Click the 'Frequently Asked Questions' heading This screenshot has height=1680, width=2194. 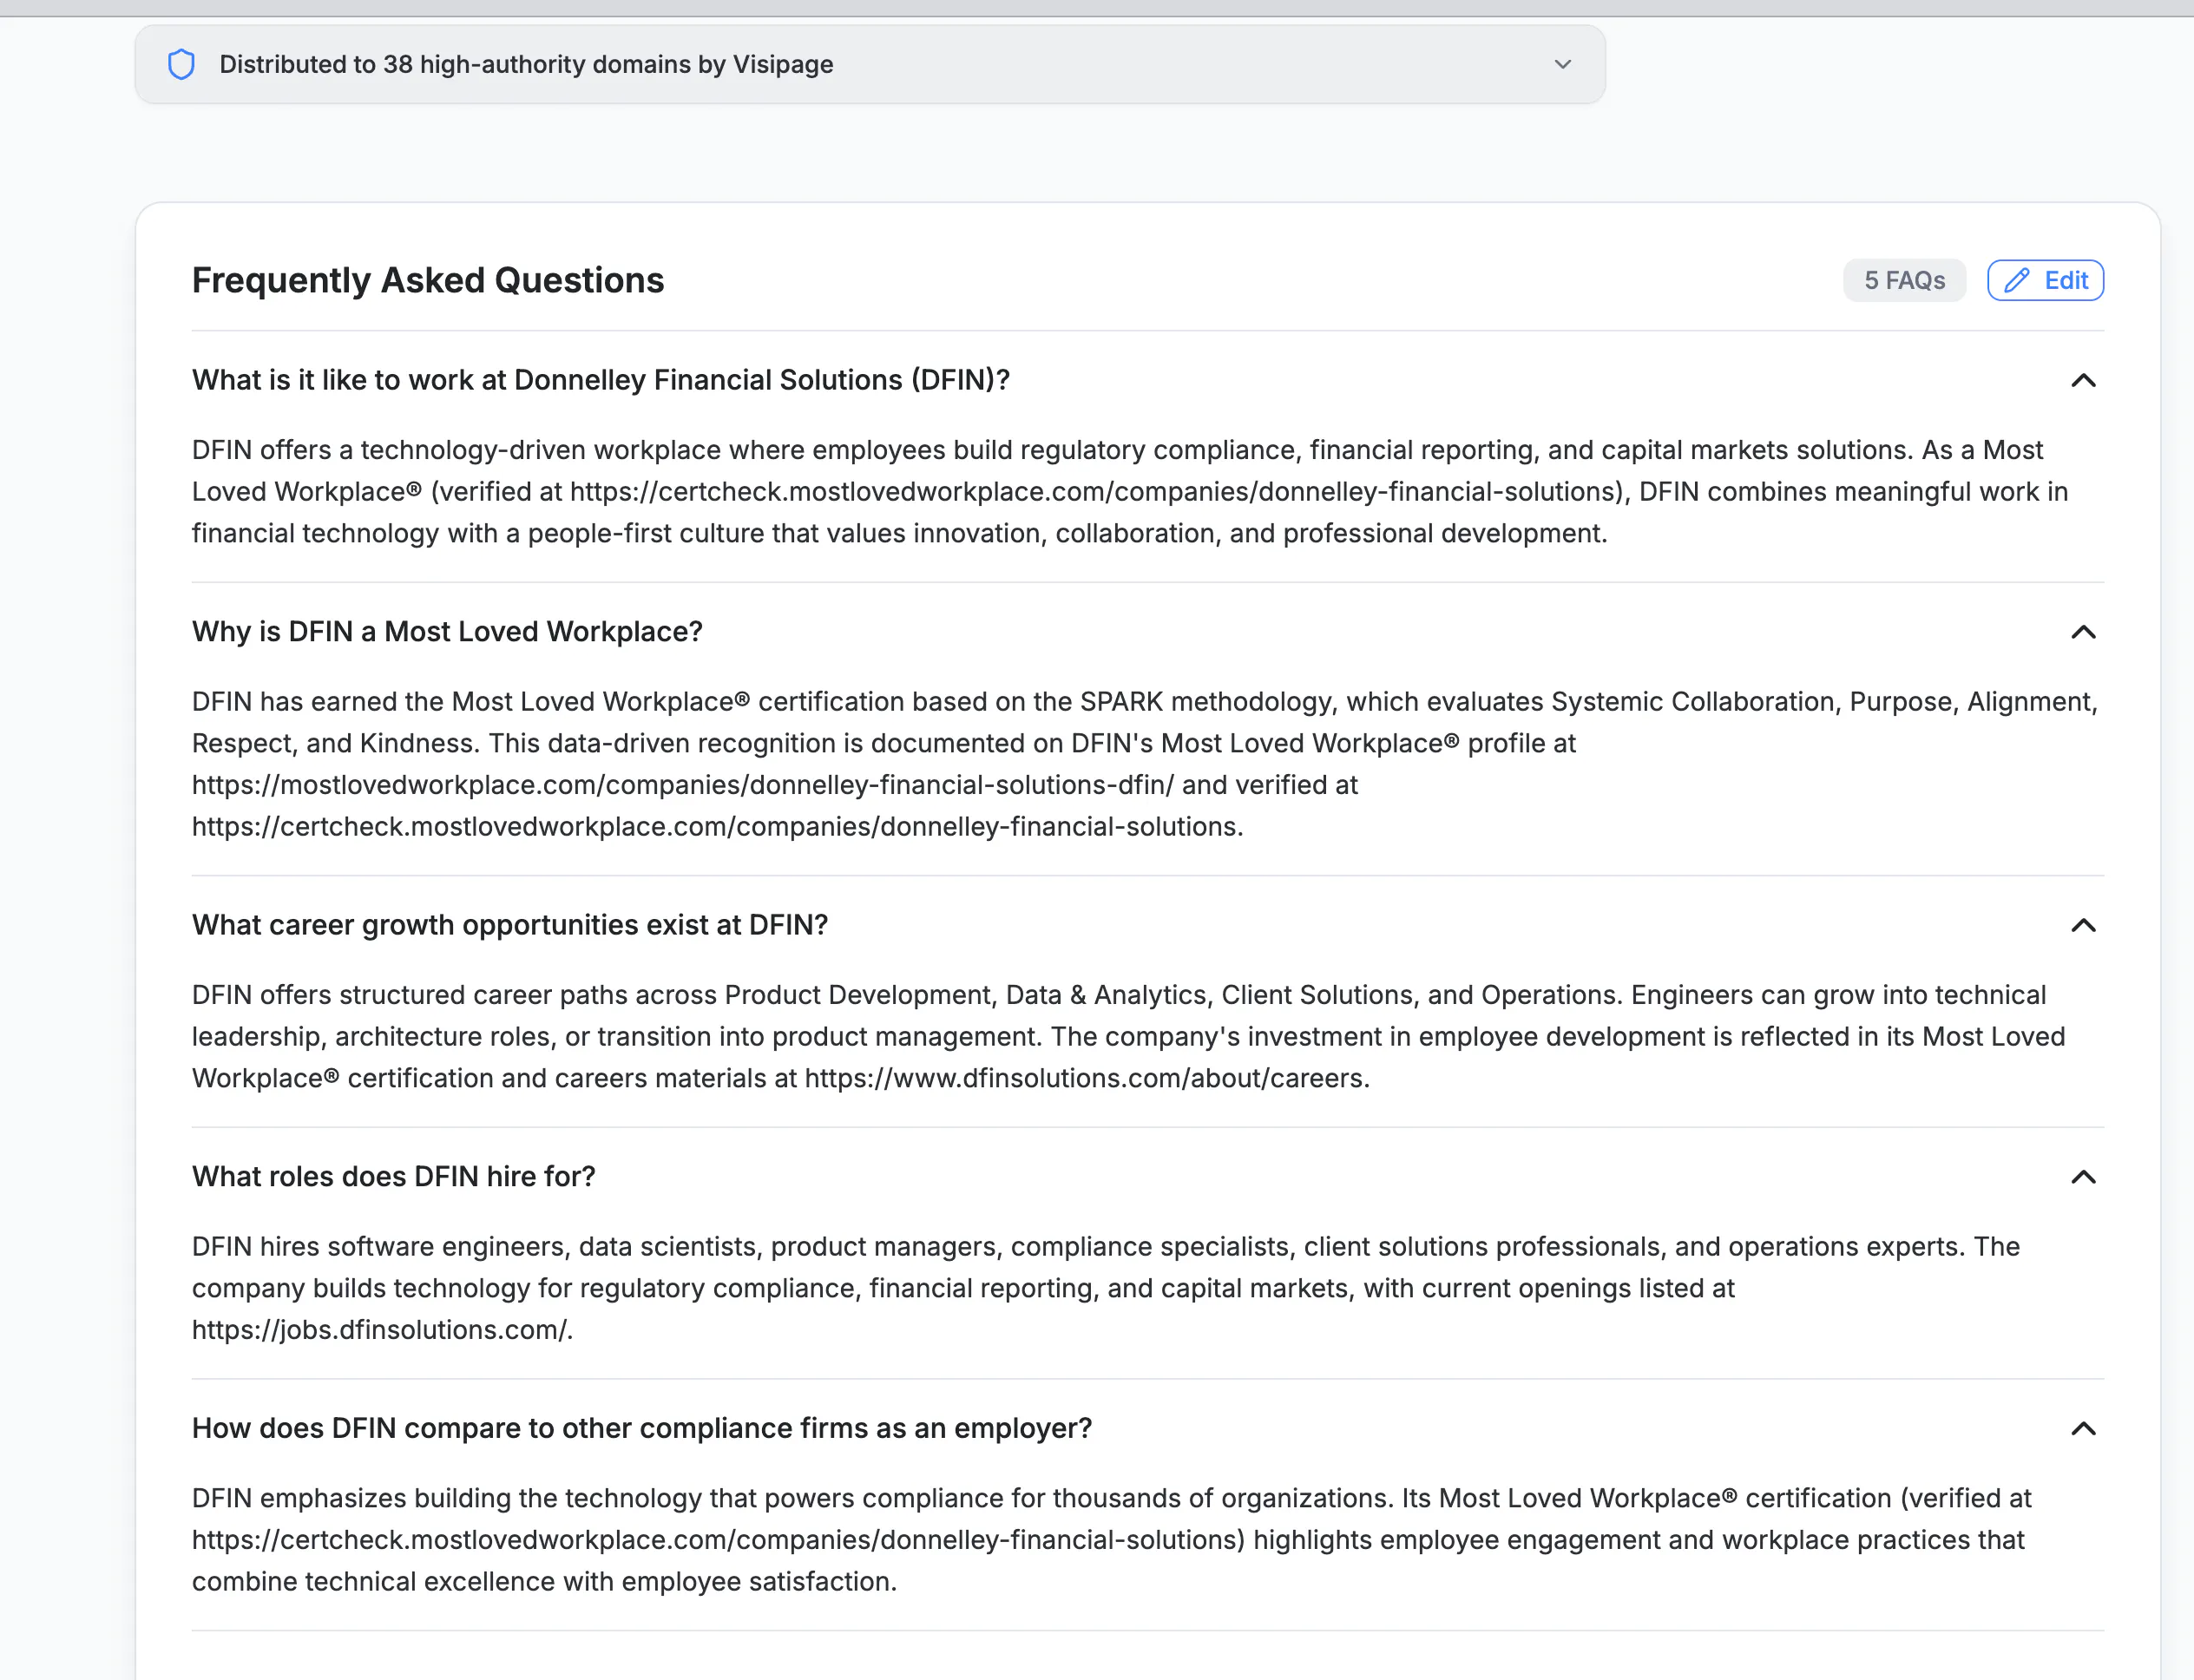pyautogui.click(x=428, y=280)
